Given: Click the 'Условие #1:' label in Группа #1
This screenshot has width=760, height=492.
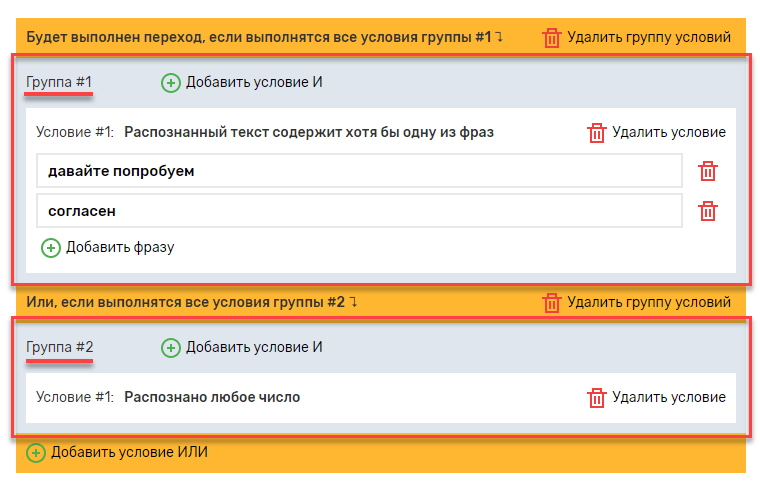Looking at the screenshot, I should click(x=75, y=132).
